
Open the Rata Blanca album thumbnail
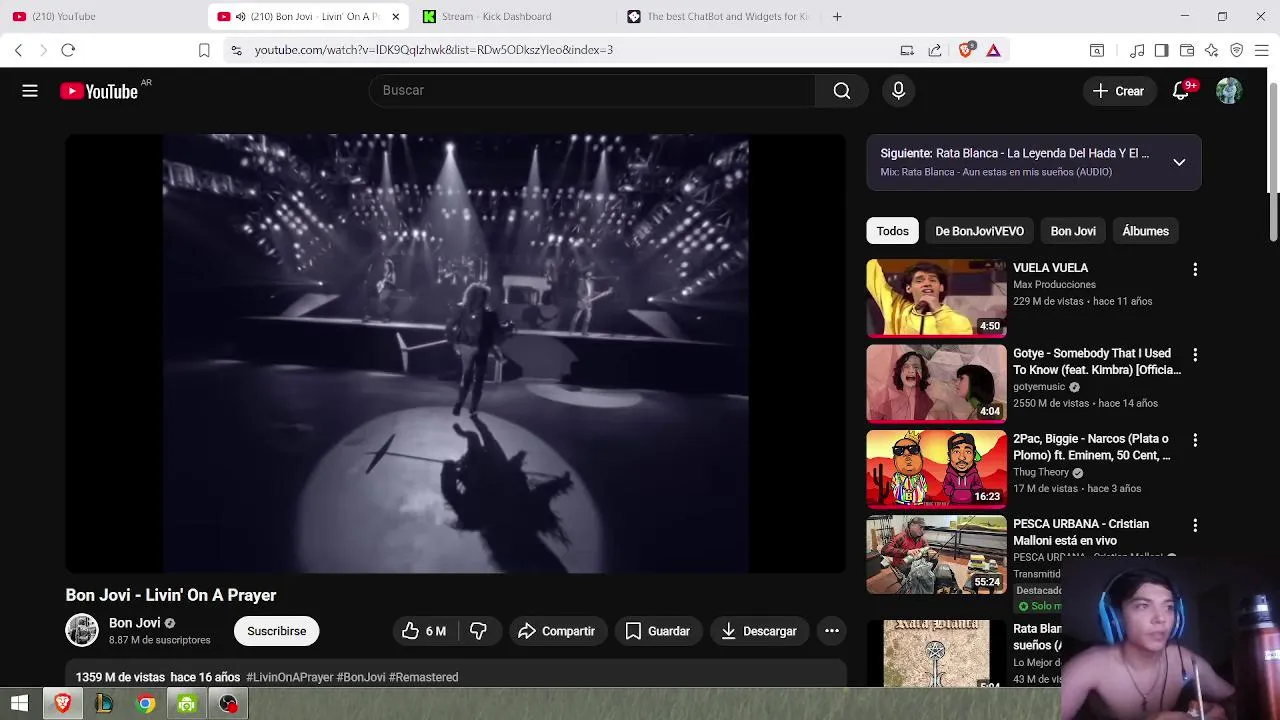coord(936,653)
